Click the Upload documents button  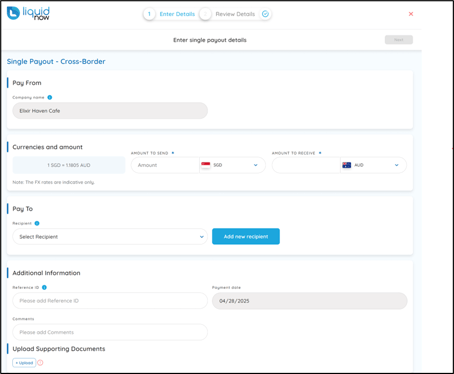(24, 363)
